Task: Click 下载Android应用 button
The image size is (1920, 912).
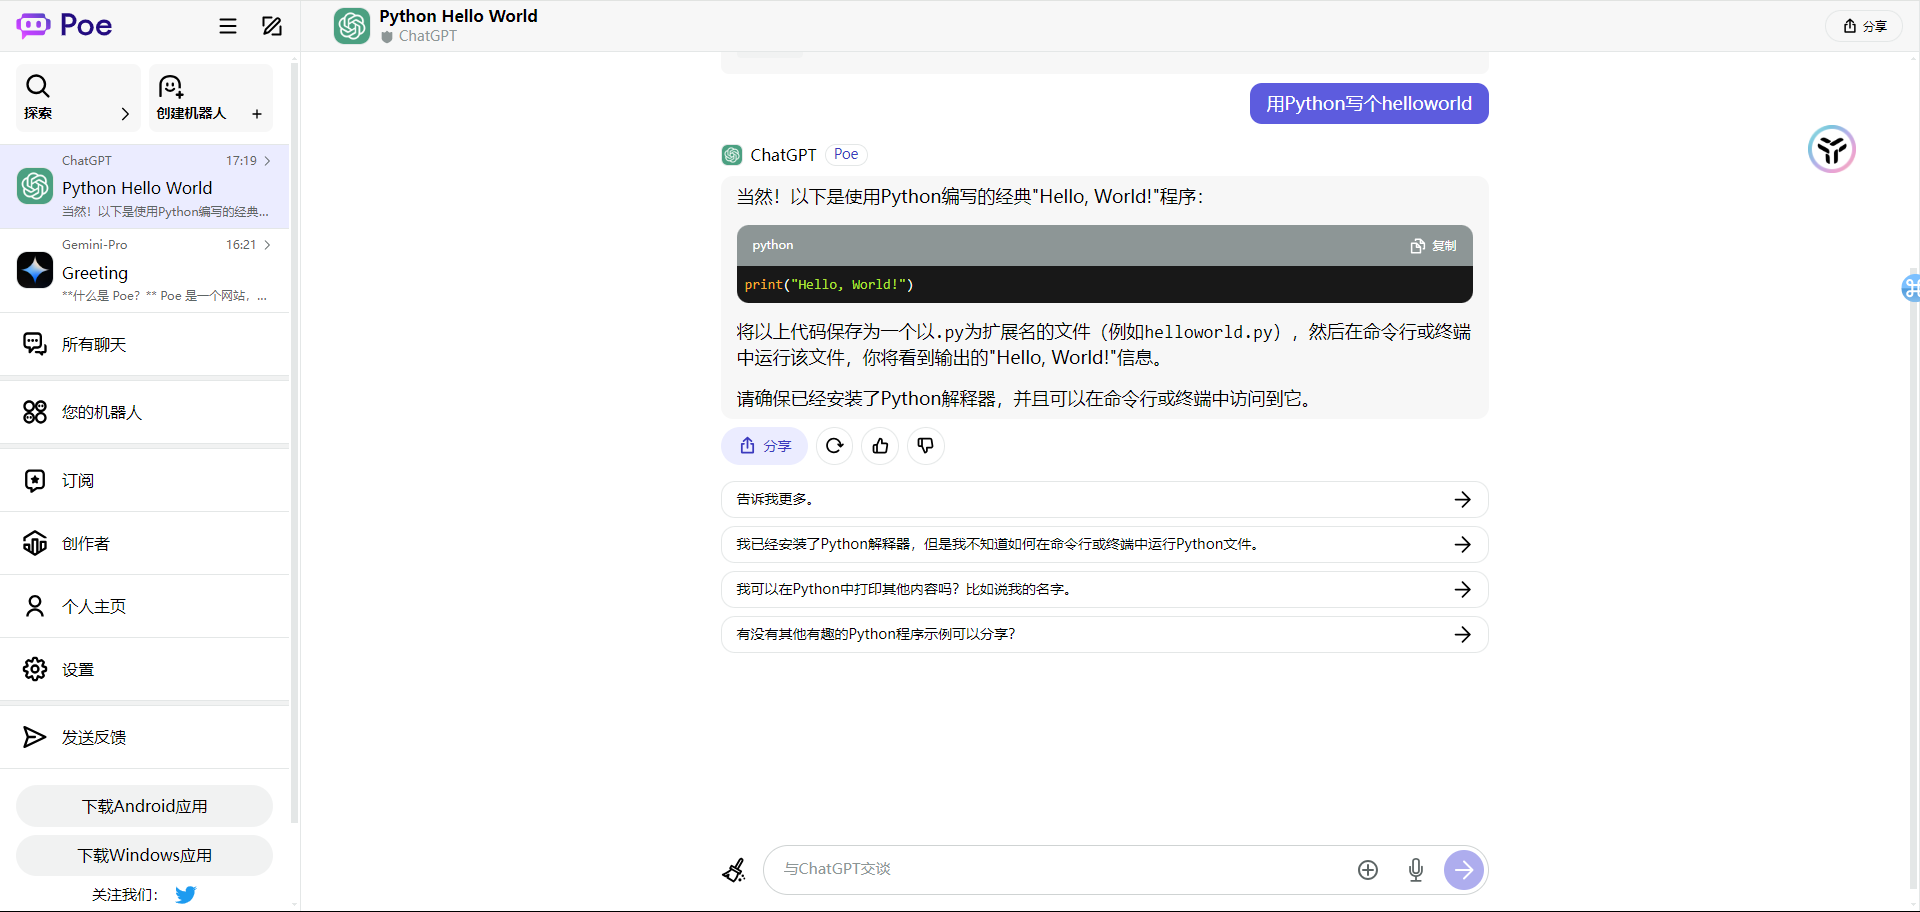Action: tap(144, 806)
